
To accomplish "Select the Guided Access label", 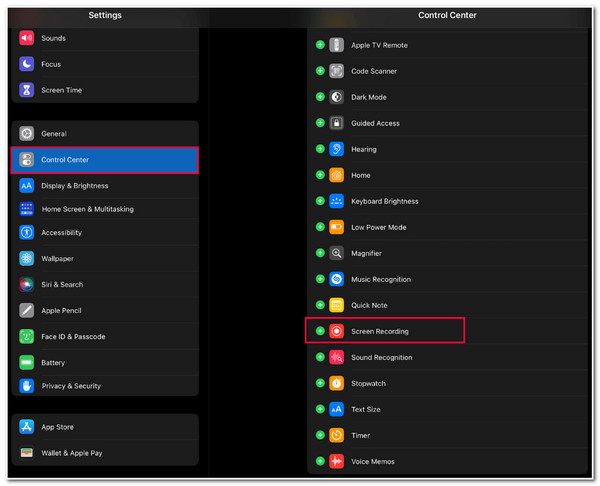I will (375, 123).
